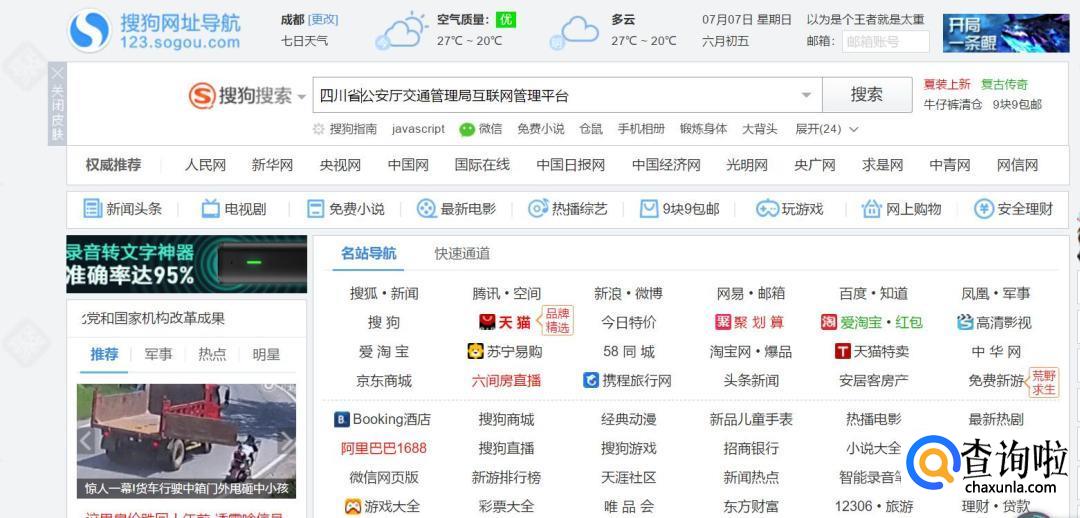Select the 明星 news tab
Viewport: 1080px width, 518px height.
[266, 354]
